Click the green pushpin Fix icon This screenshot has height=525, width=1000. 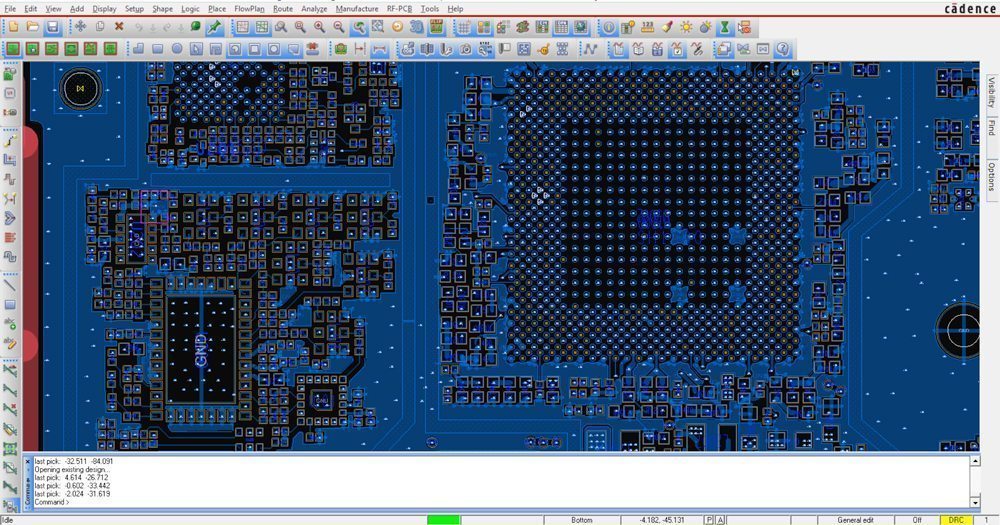click(215, 27)
